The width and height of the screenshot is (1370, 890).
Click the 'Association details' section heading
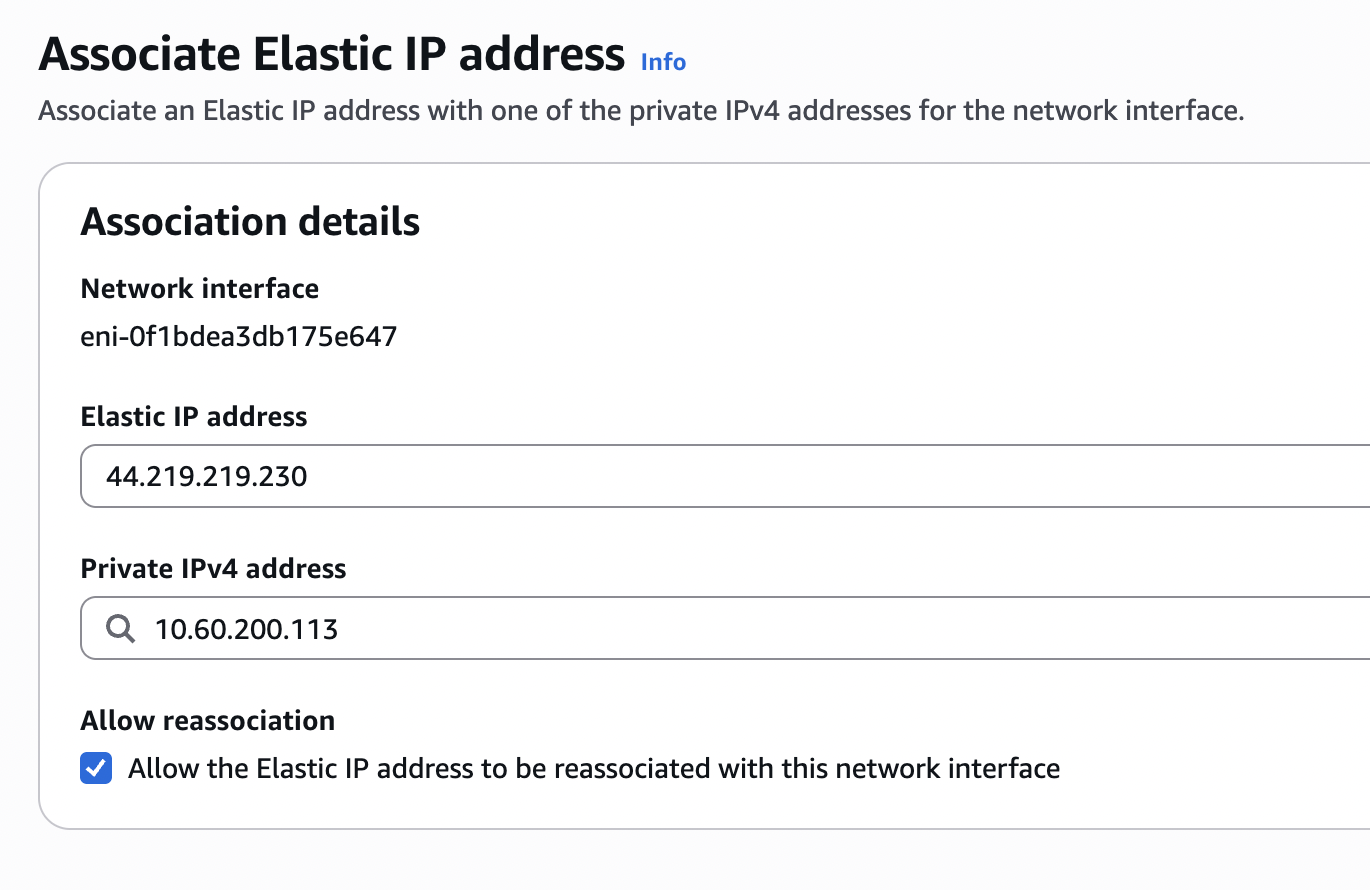(x=250, y=221)
